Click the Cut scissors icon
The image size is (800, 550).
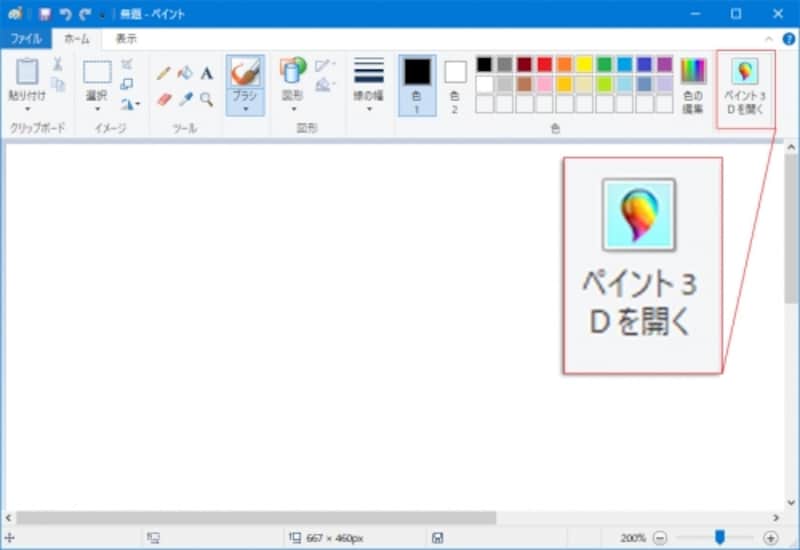coord(58,64)
